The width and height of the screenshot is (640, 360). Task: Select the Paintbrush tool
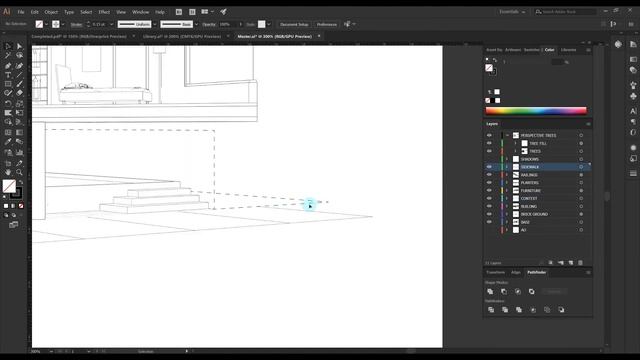(19, 84)
